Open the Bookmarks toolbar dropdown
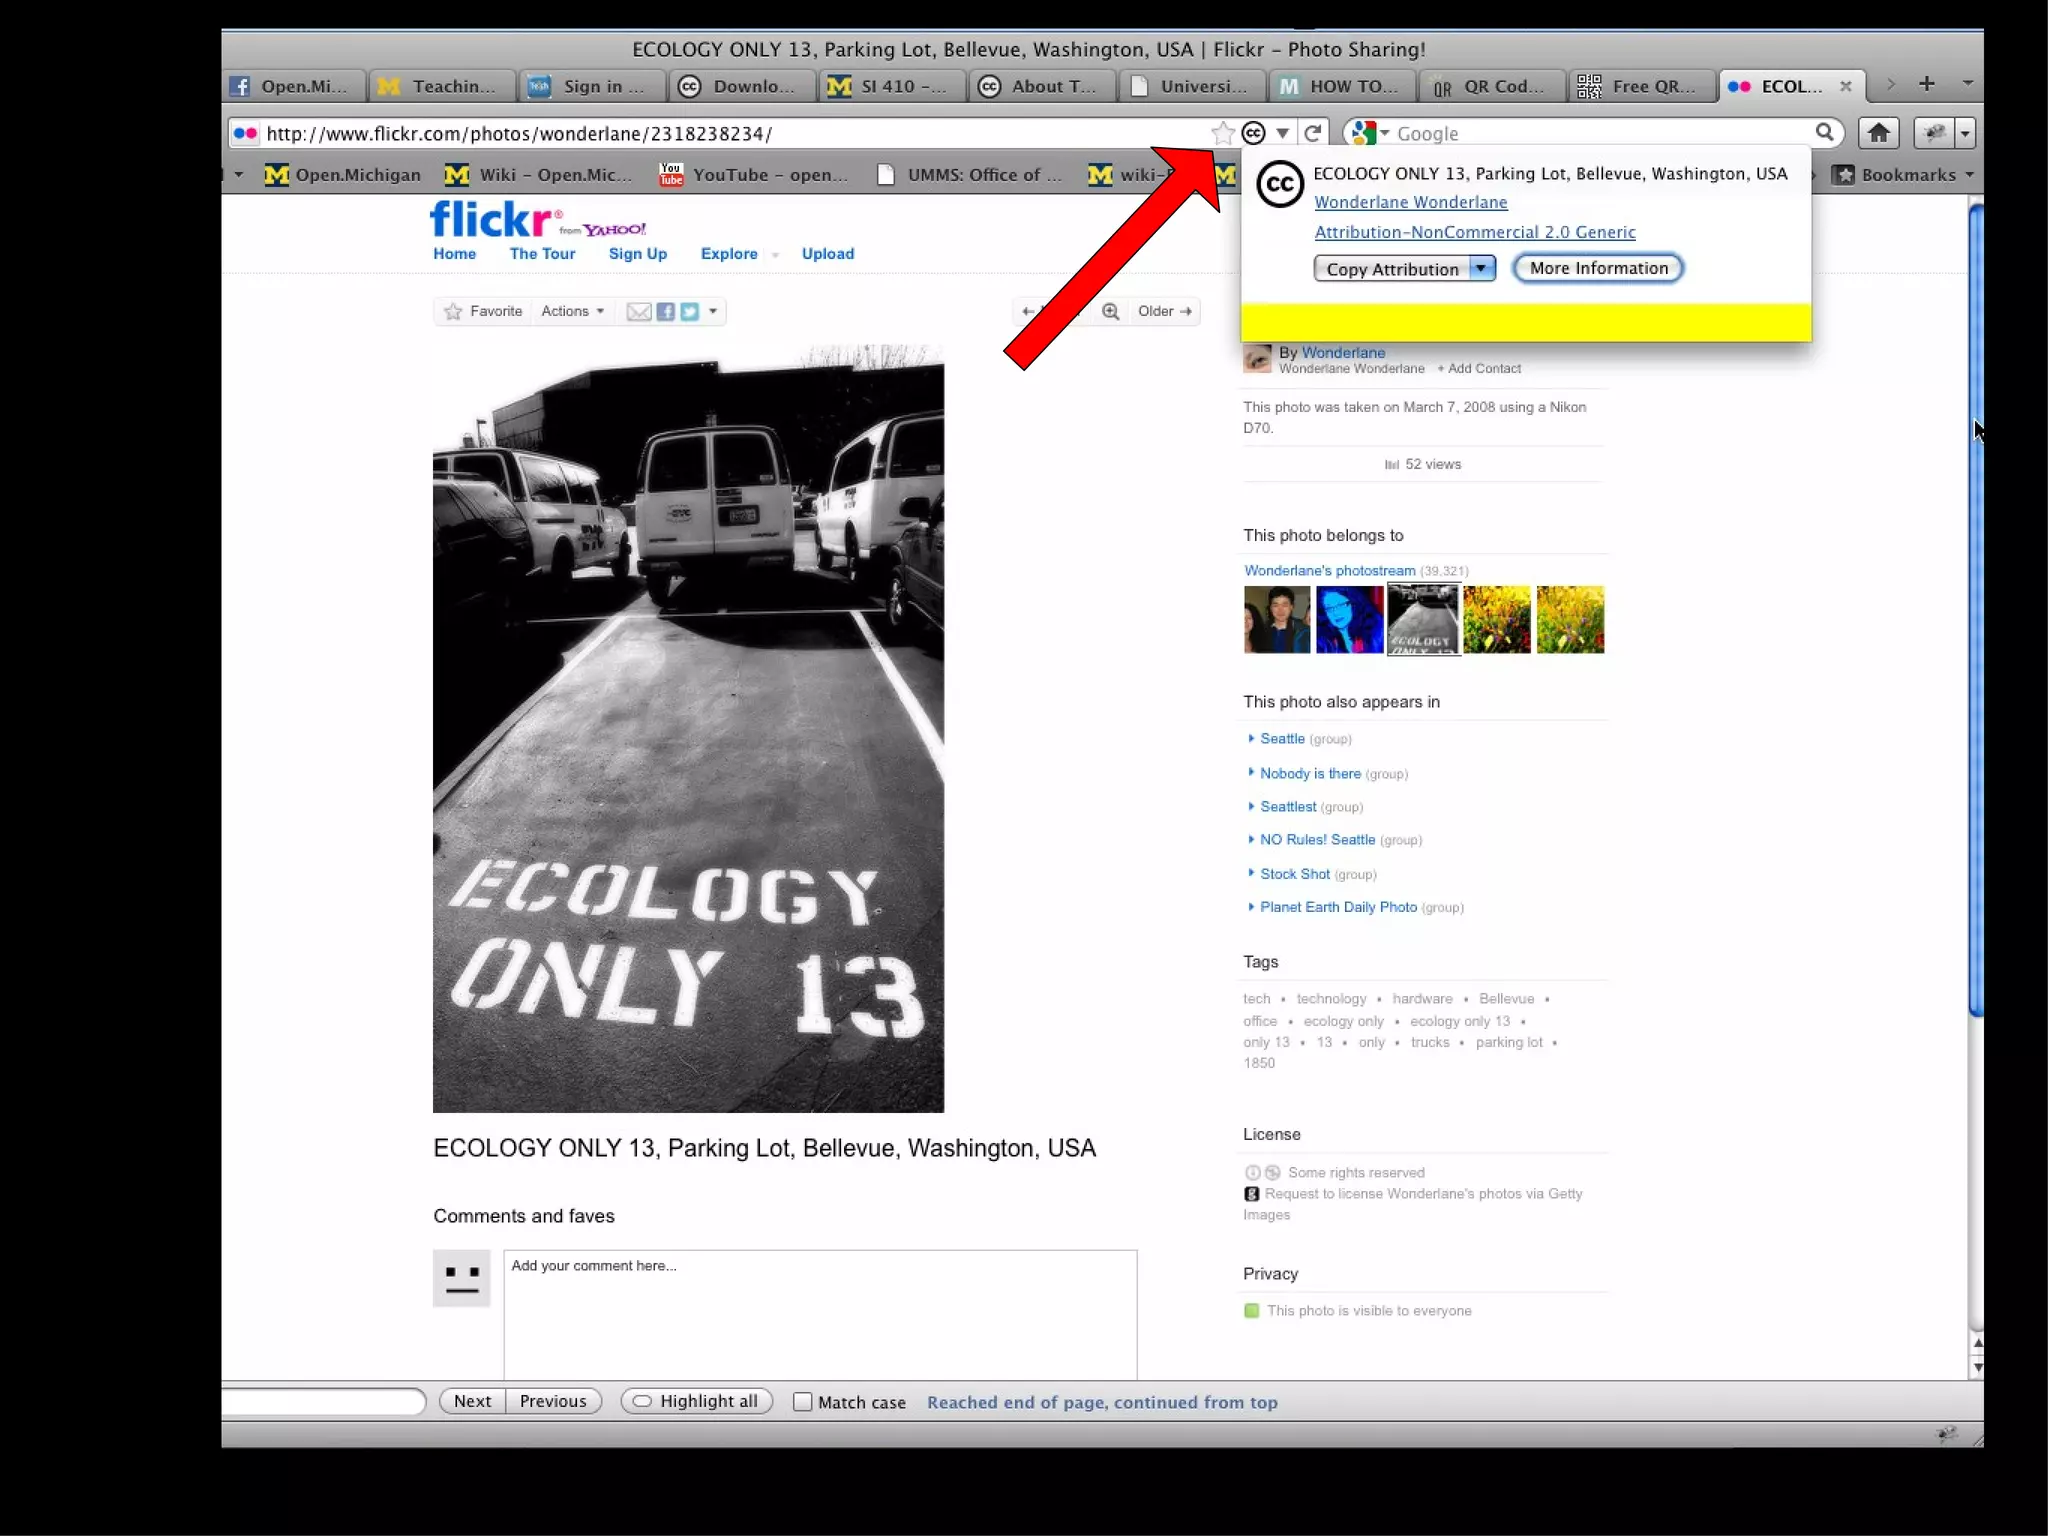This screenshot has width=2048, height=1536. (1908, 175)
